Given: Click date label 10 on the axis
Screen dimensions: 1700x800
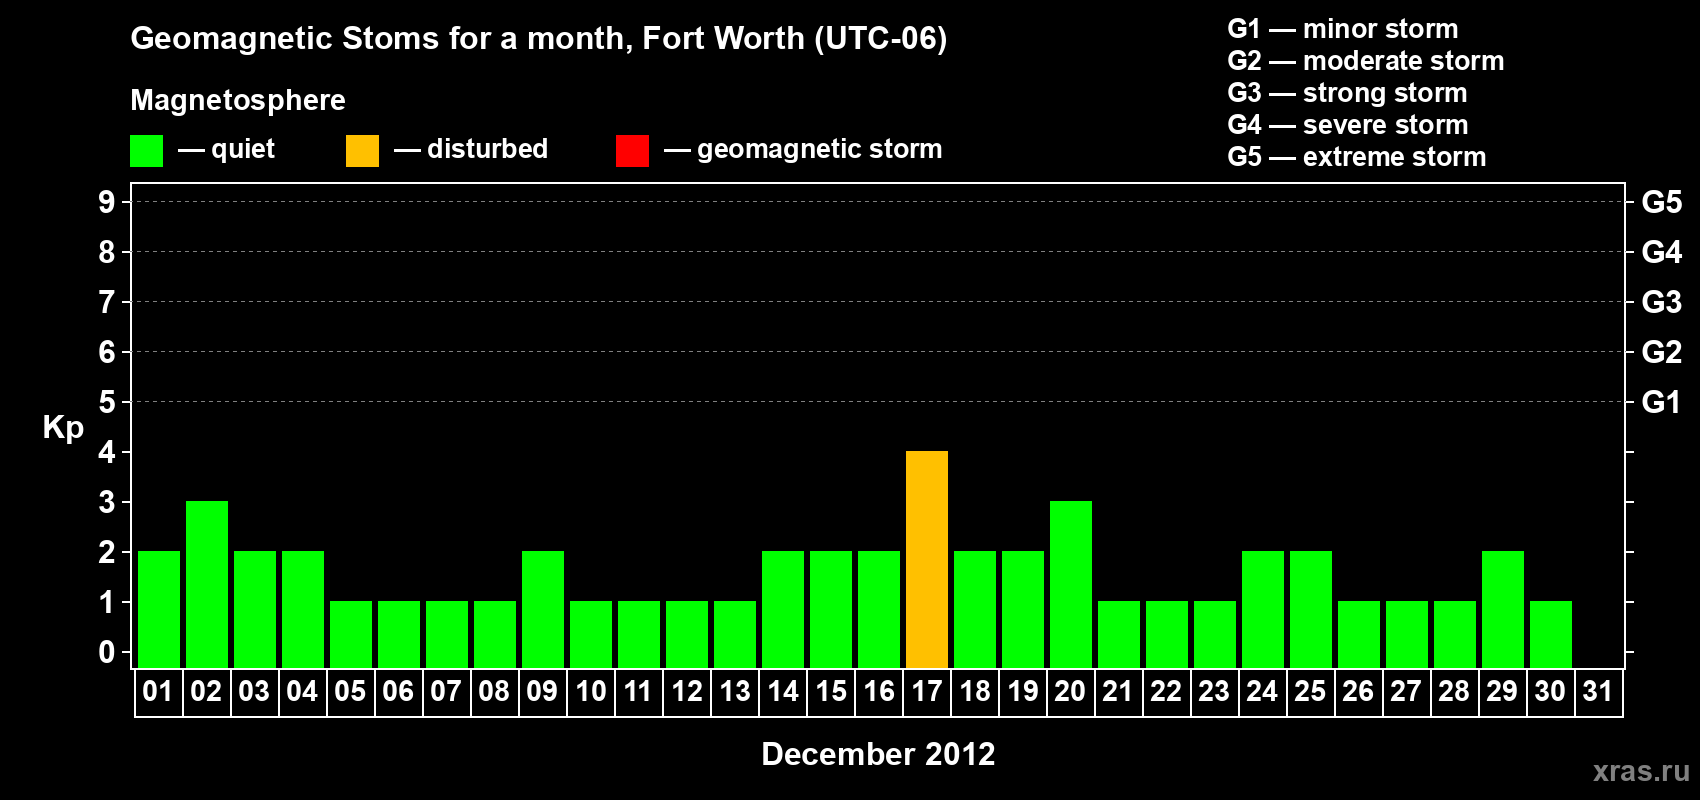Looking at the screenshot, I should (x=591, y=692).
